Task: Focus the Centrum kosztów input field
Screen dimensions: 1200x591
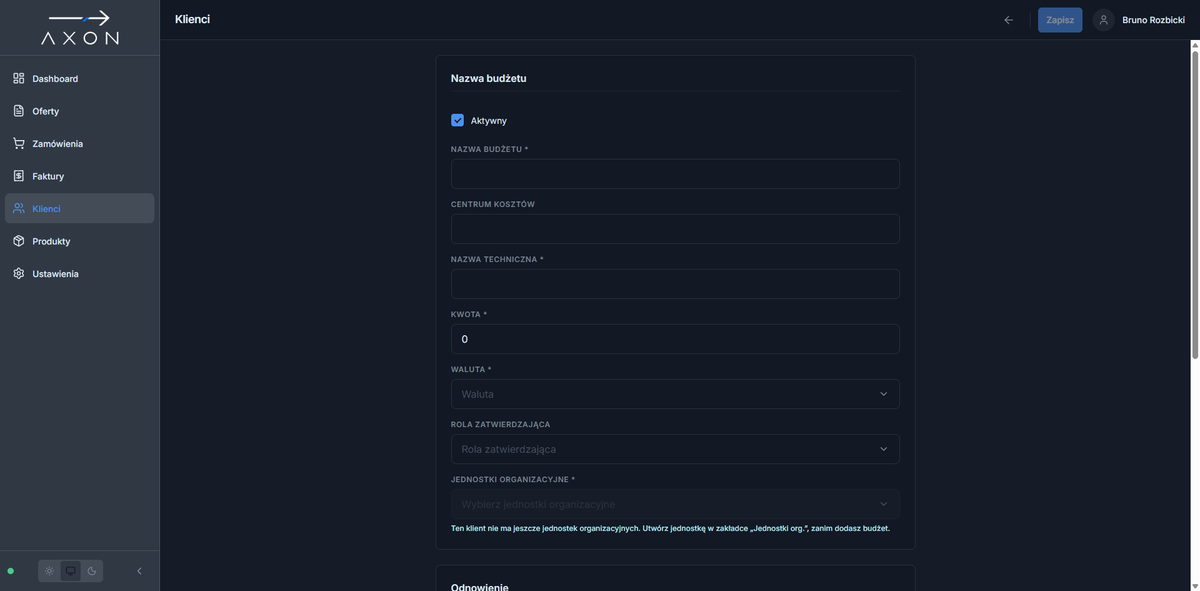Action: [675, 229]
